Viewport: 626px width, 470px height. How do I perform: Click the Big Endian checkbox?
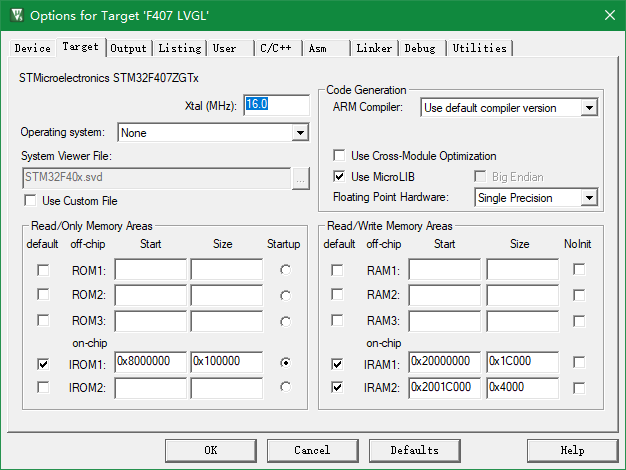[x=480, y=176]
